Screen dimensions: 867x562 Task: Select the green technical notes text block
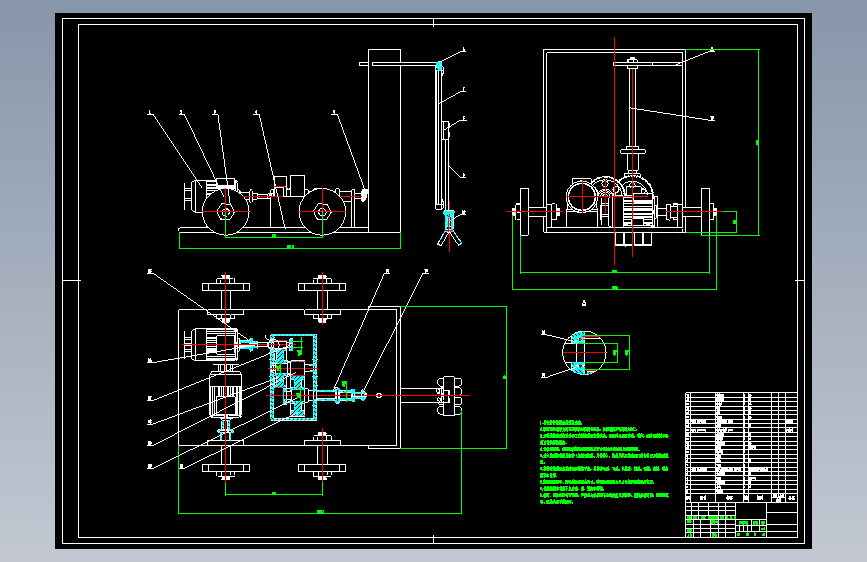pyautogui.click(x=604, y=462)
